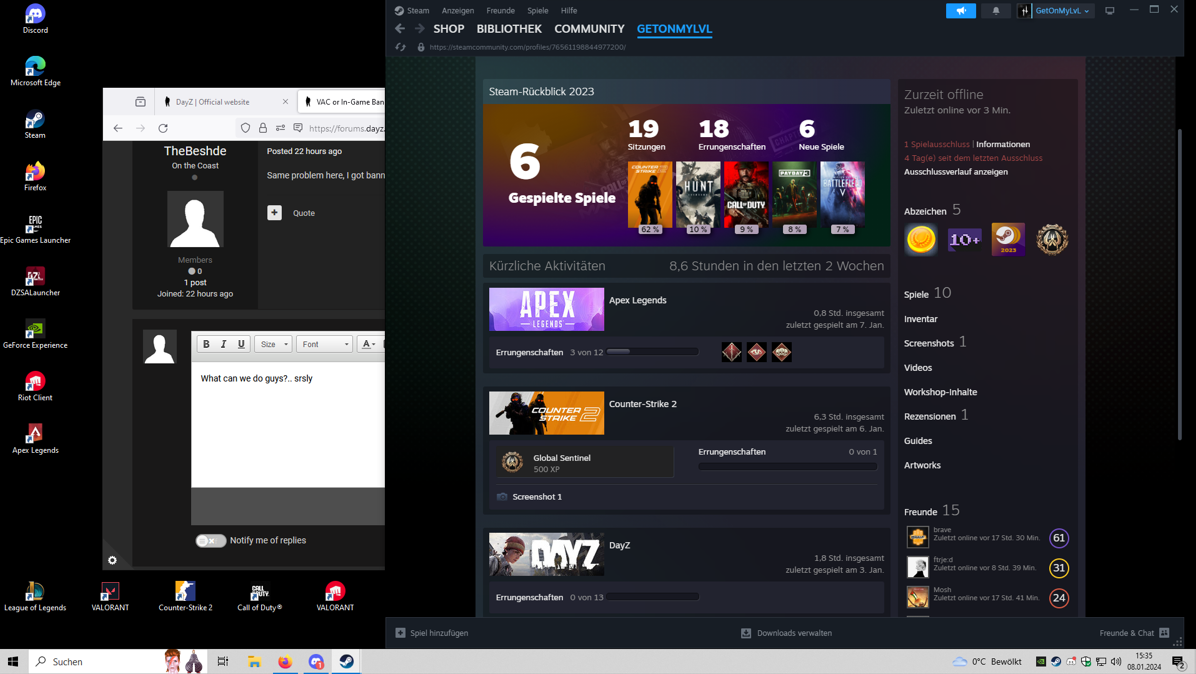Open Call of Duty desktop shortcut
This screenshot has height=674, width=1196.
(x=259, y=597)
